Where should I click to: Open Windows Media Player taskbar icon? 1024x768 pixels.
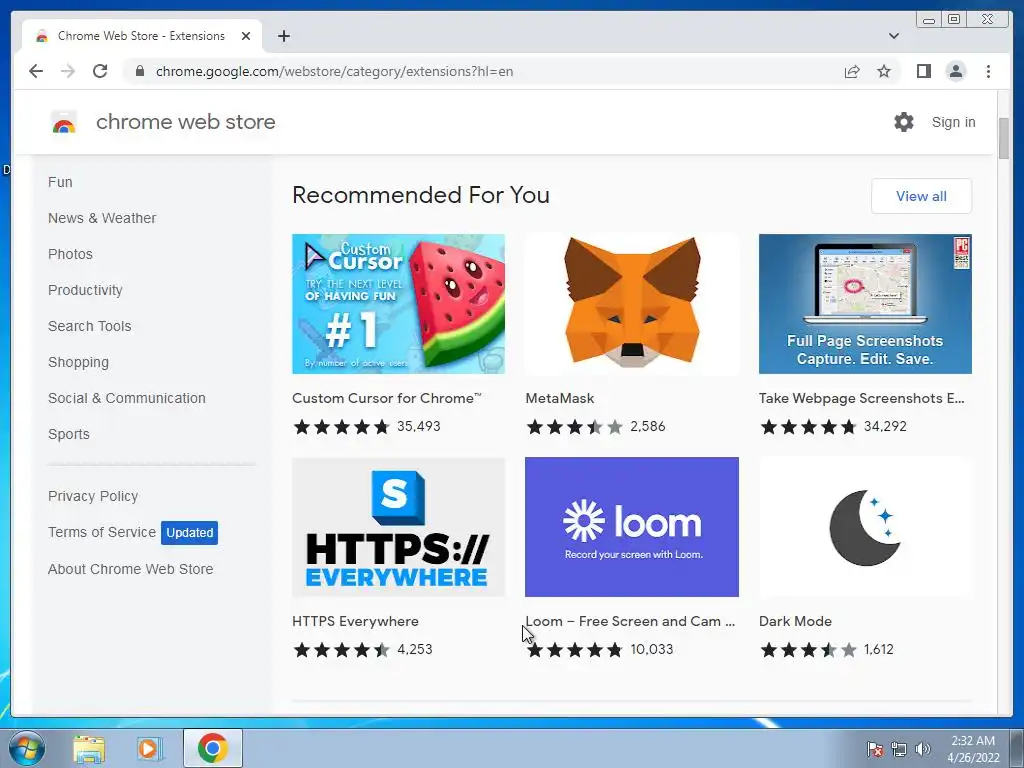pos(149,748)
